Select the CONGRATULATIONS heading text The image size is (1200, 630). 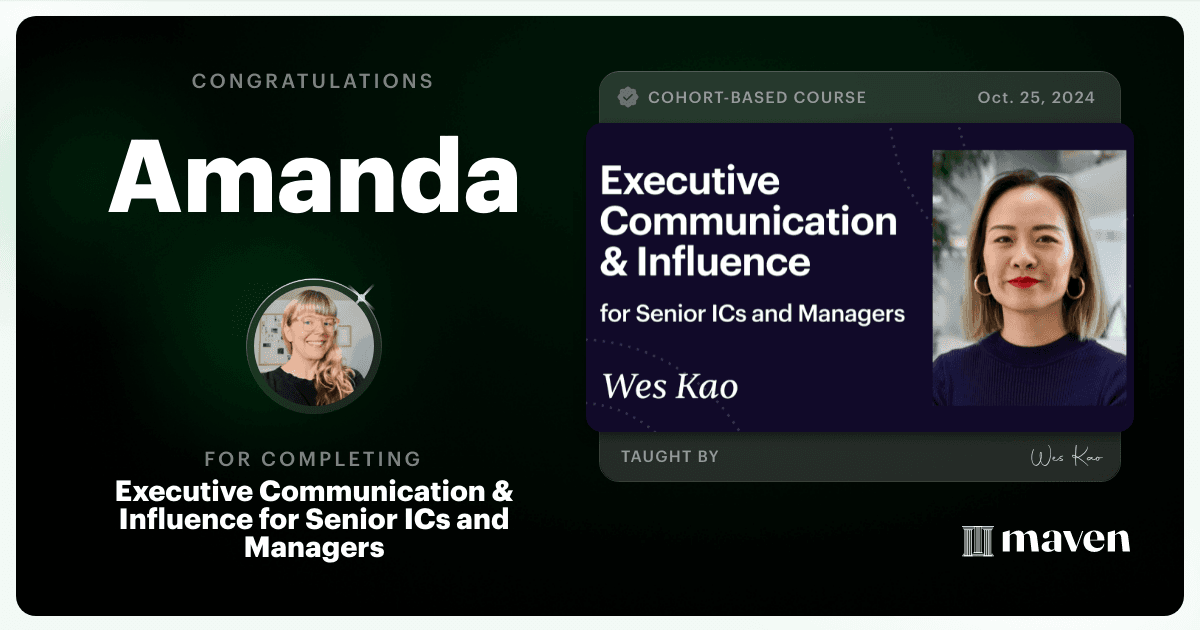pos(313,81)
